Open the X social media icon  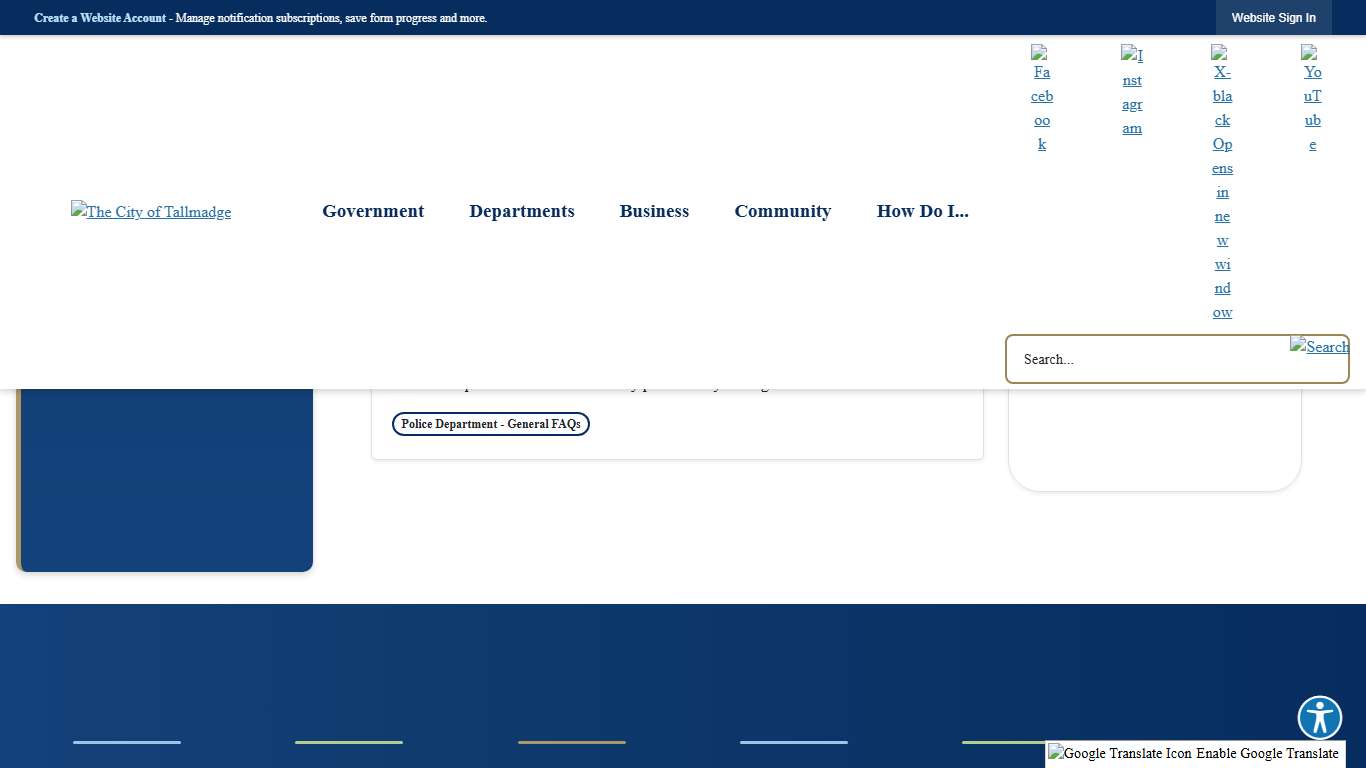coord(1222,192)
